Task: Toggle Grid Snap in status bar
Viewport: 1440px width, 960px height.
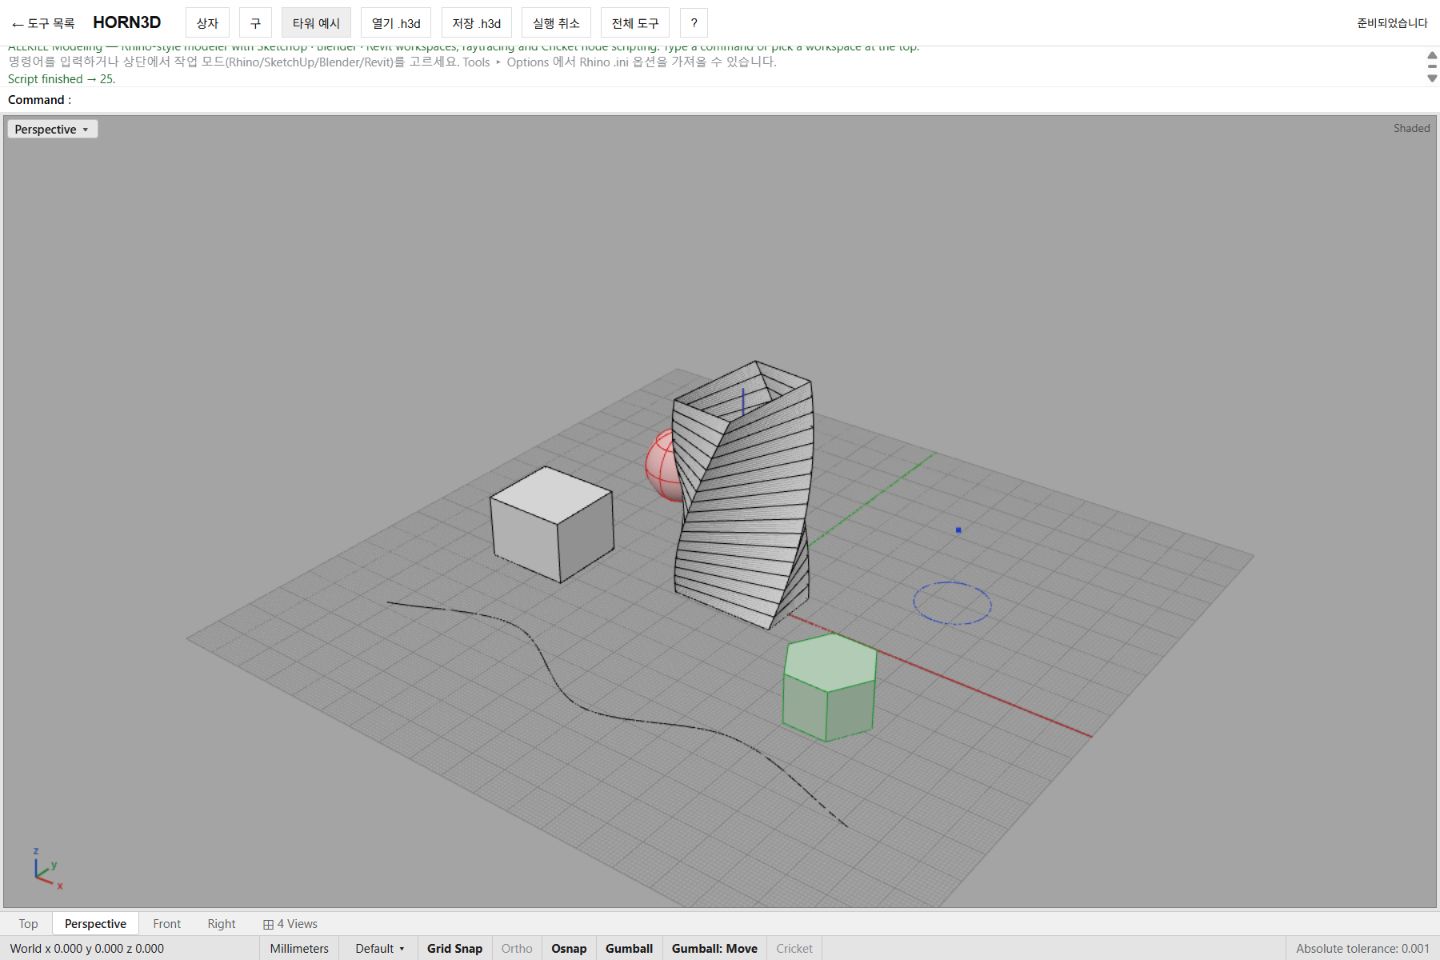Action: [455, 949]
